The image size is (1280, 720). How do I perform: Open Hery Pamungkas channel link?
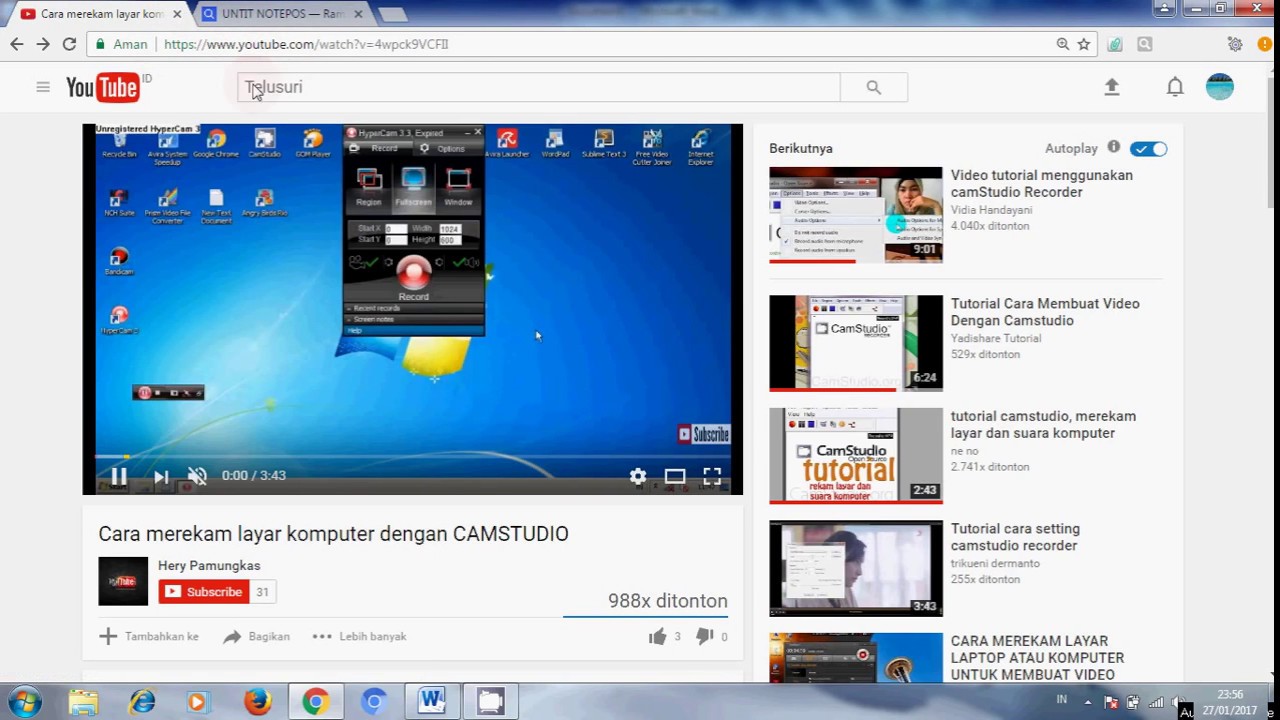tap(209, 565)
